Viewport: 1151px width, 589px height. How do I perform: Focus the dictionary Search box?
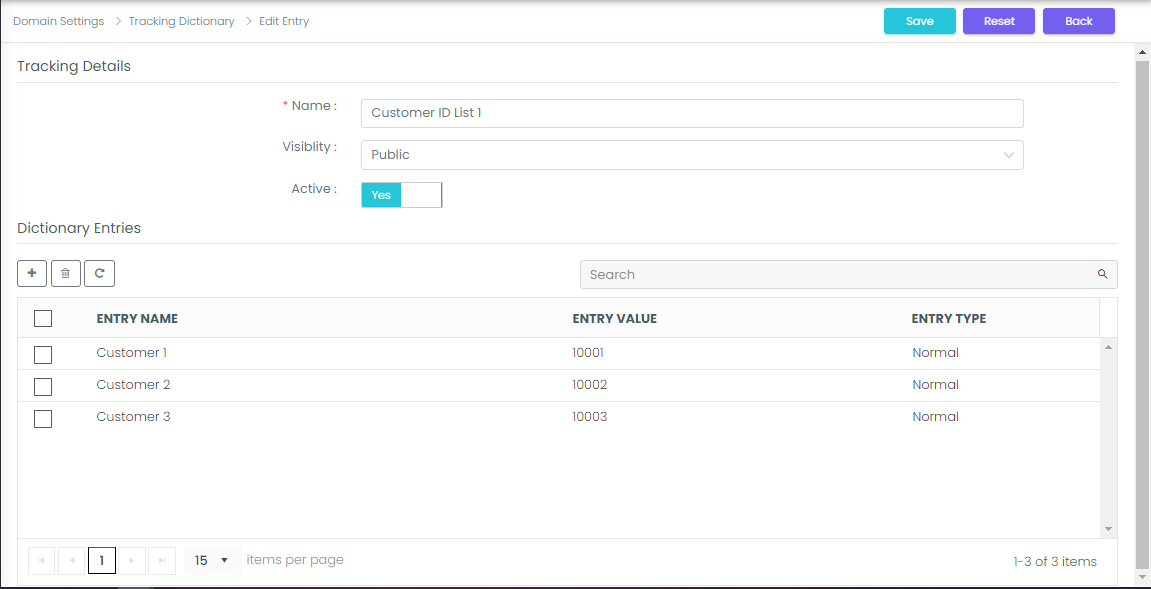click(x=849, y=274)
